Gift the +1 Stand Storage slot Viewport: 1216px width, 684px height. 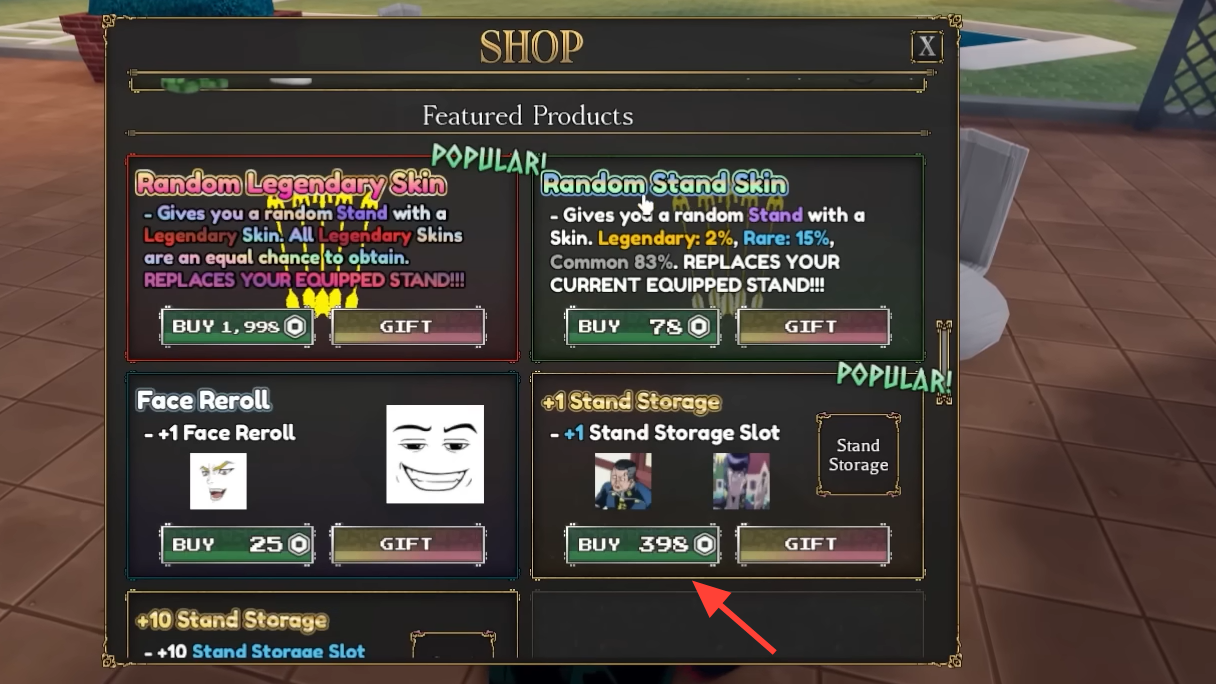tap(813, 545)
